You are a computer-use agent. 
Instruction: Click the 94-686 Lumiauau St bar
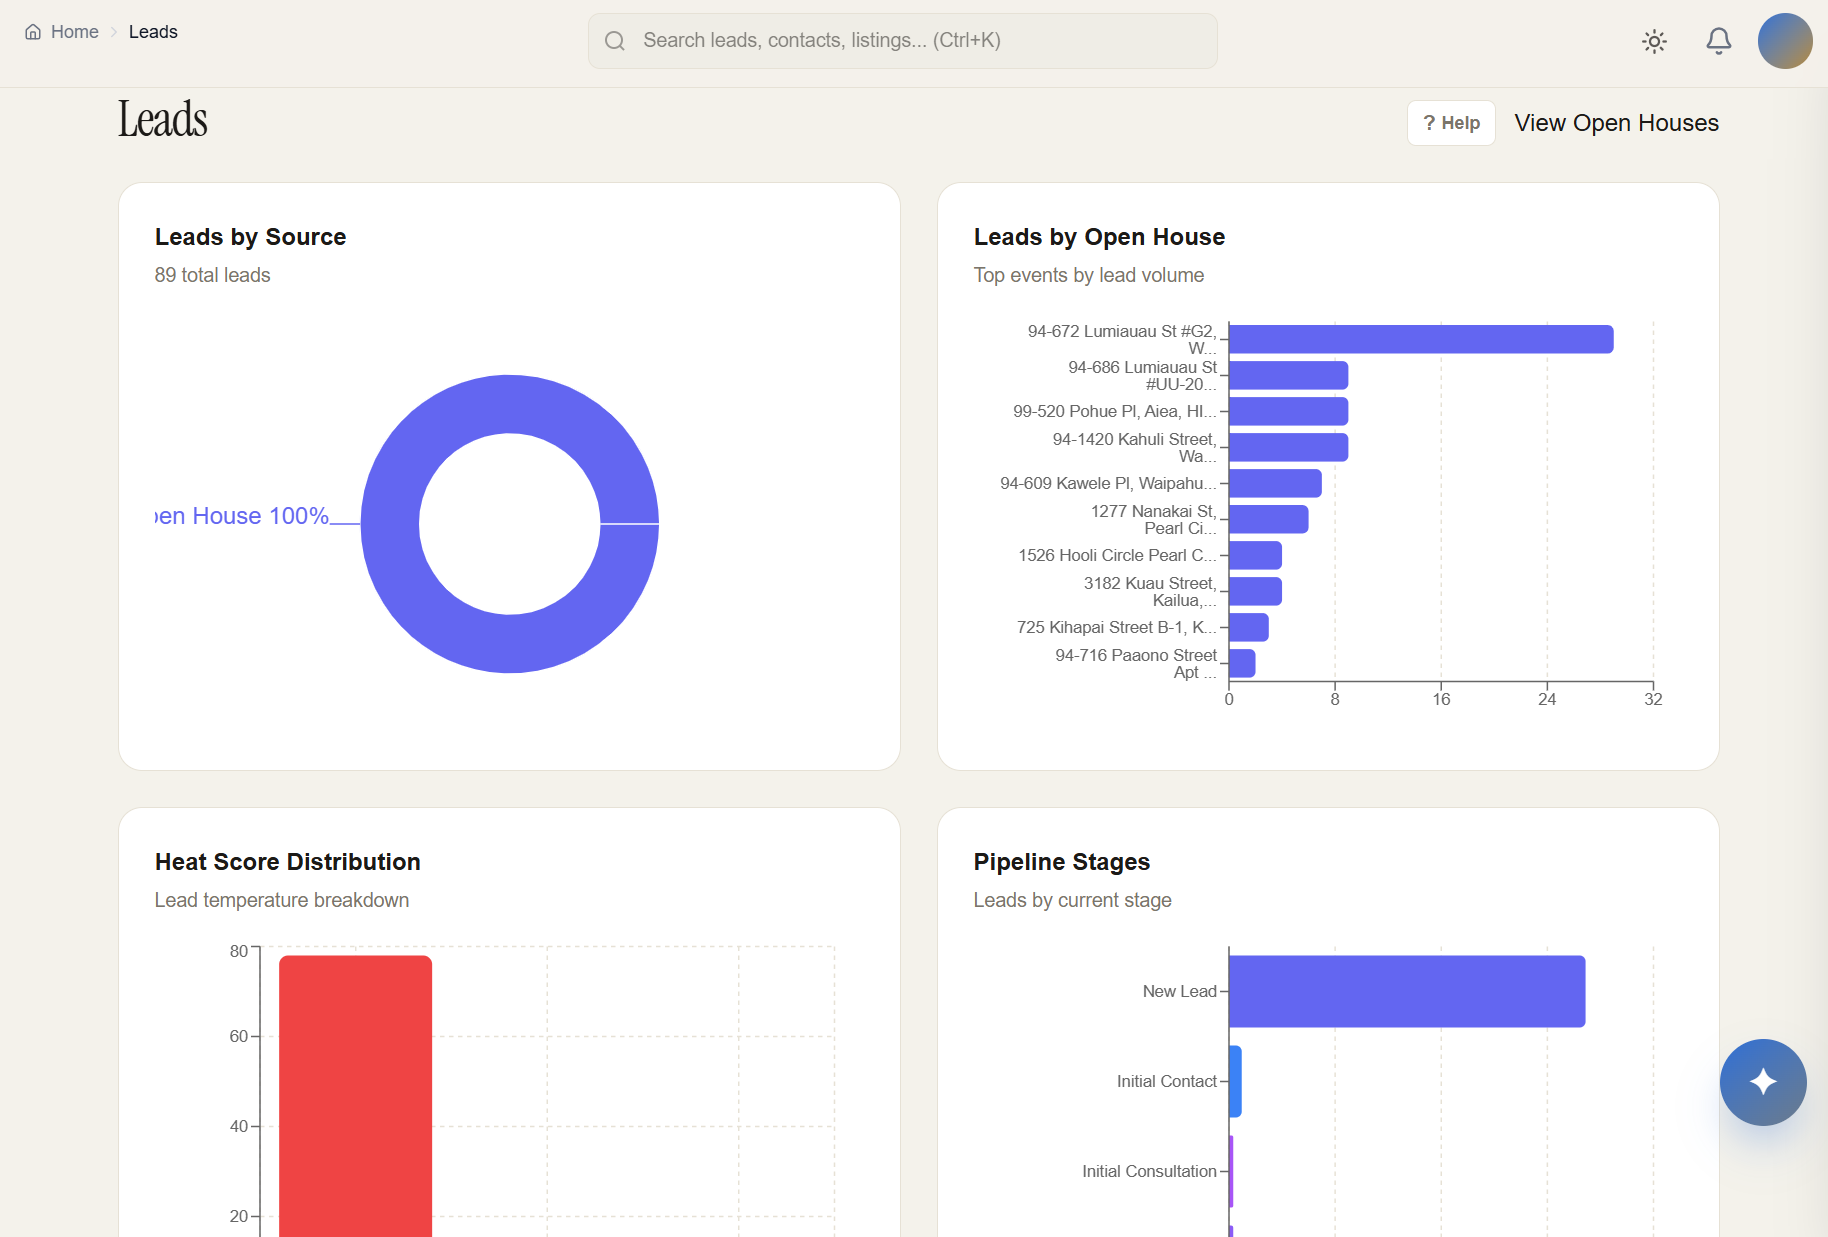(x=1288, y=375)
